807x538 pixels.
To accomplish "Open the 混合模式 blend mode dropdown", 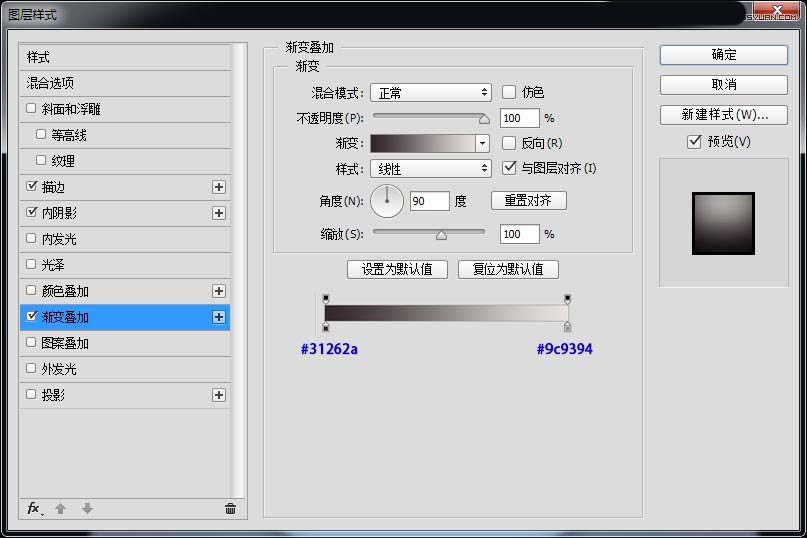I will tap(430, 92).
